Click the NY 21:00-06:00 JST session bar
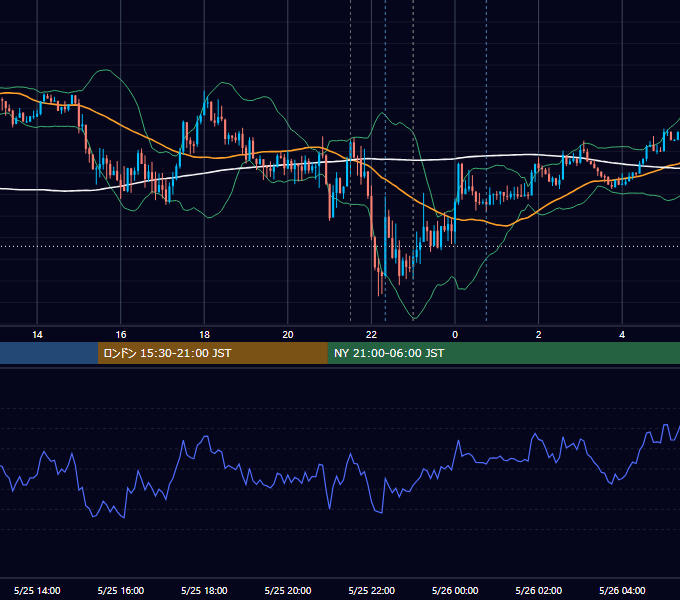Screen dimensions: 680x600 point(503,353)
